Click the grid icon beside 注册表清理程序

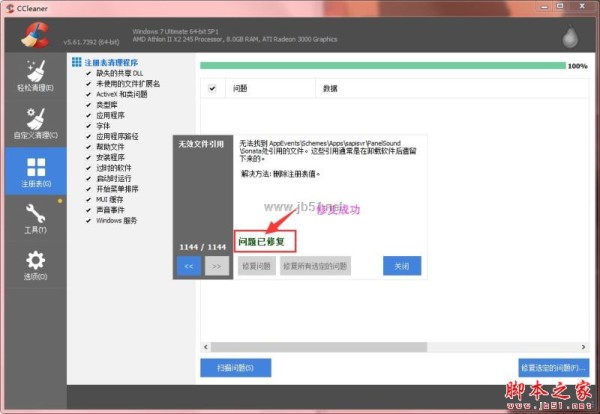pyautogui.click(x=76, y=62)
